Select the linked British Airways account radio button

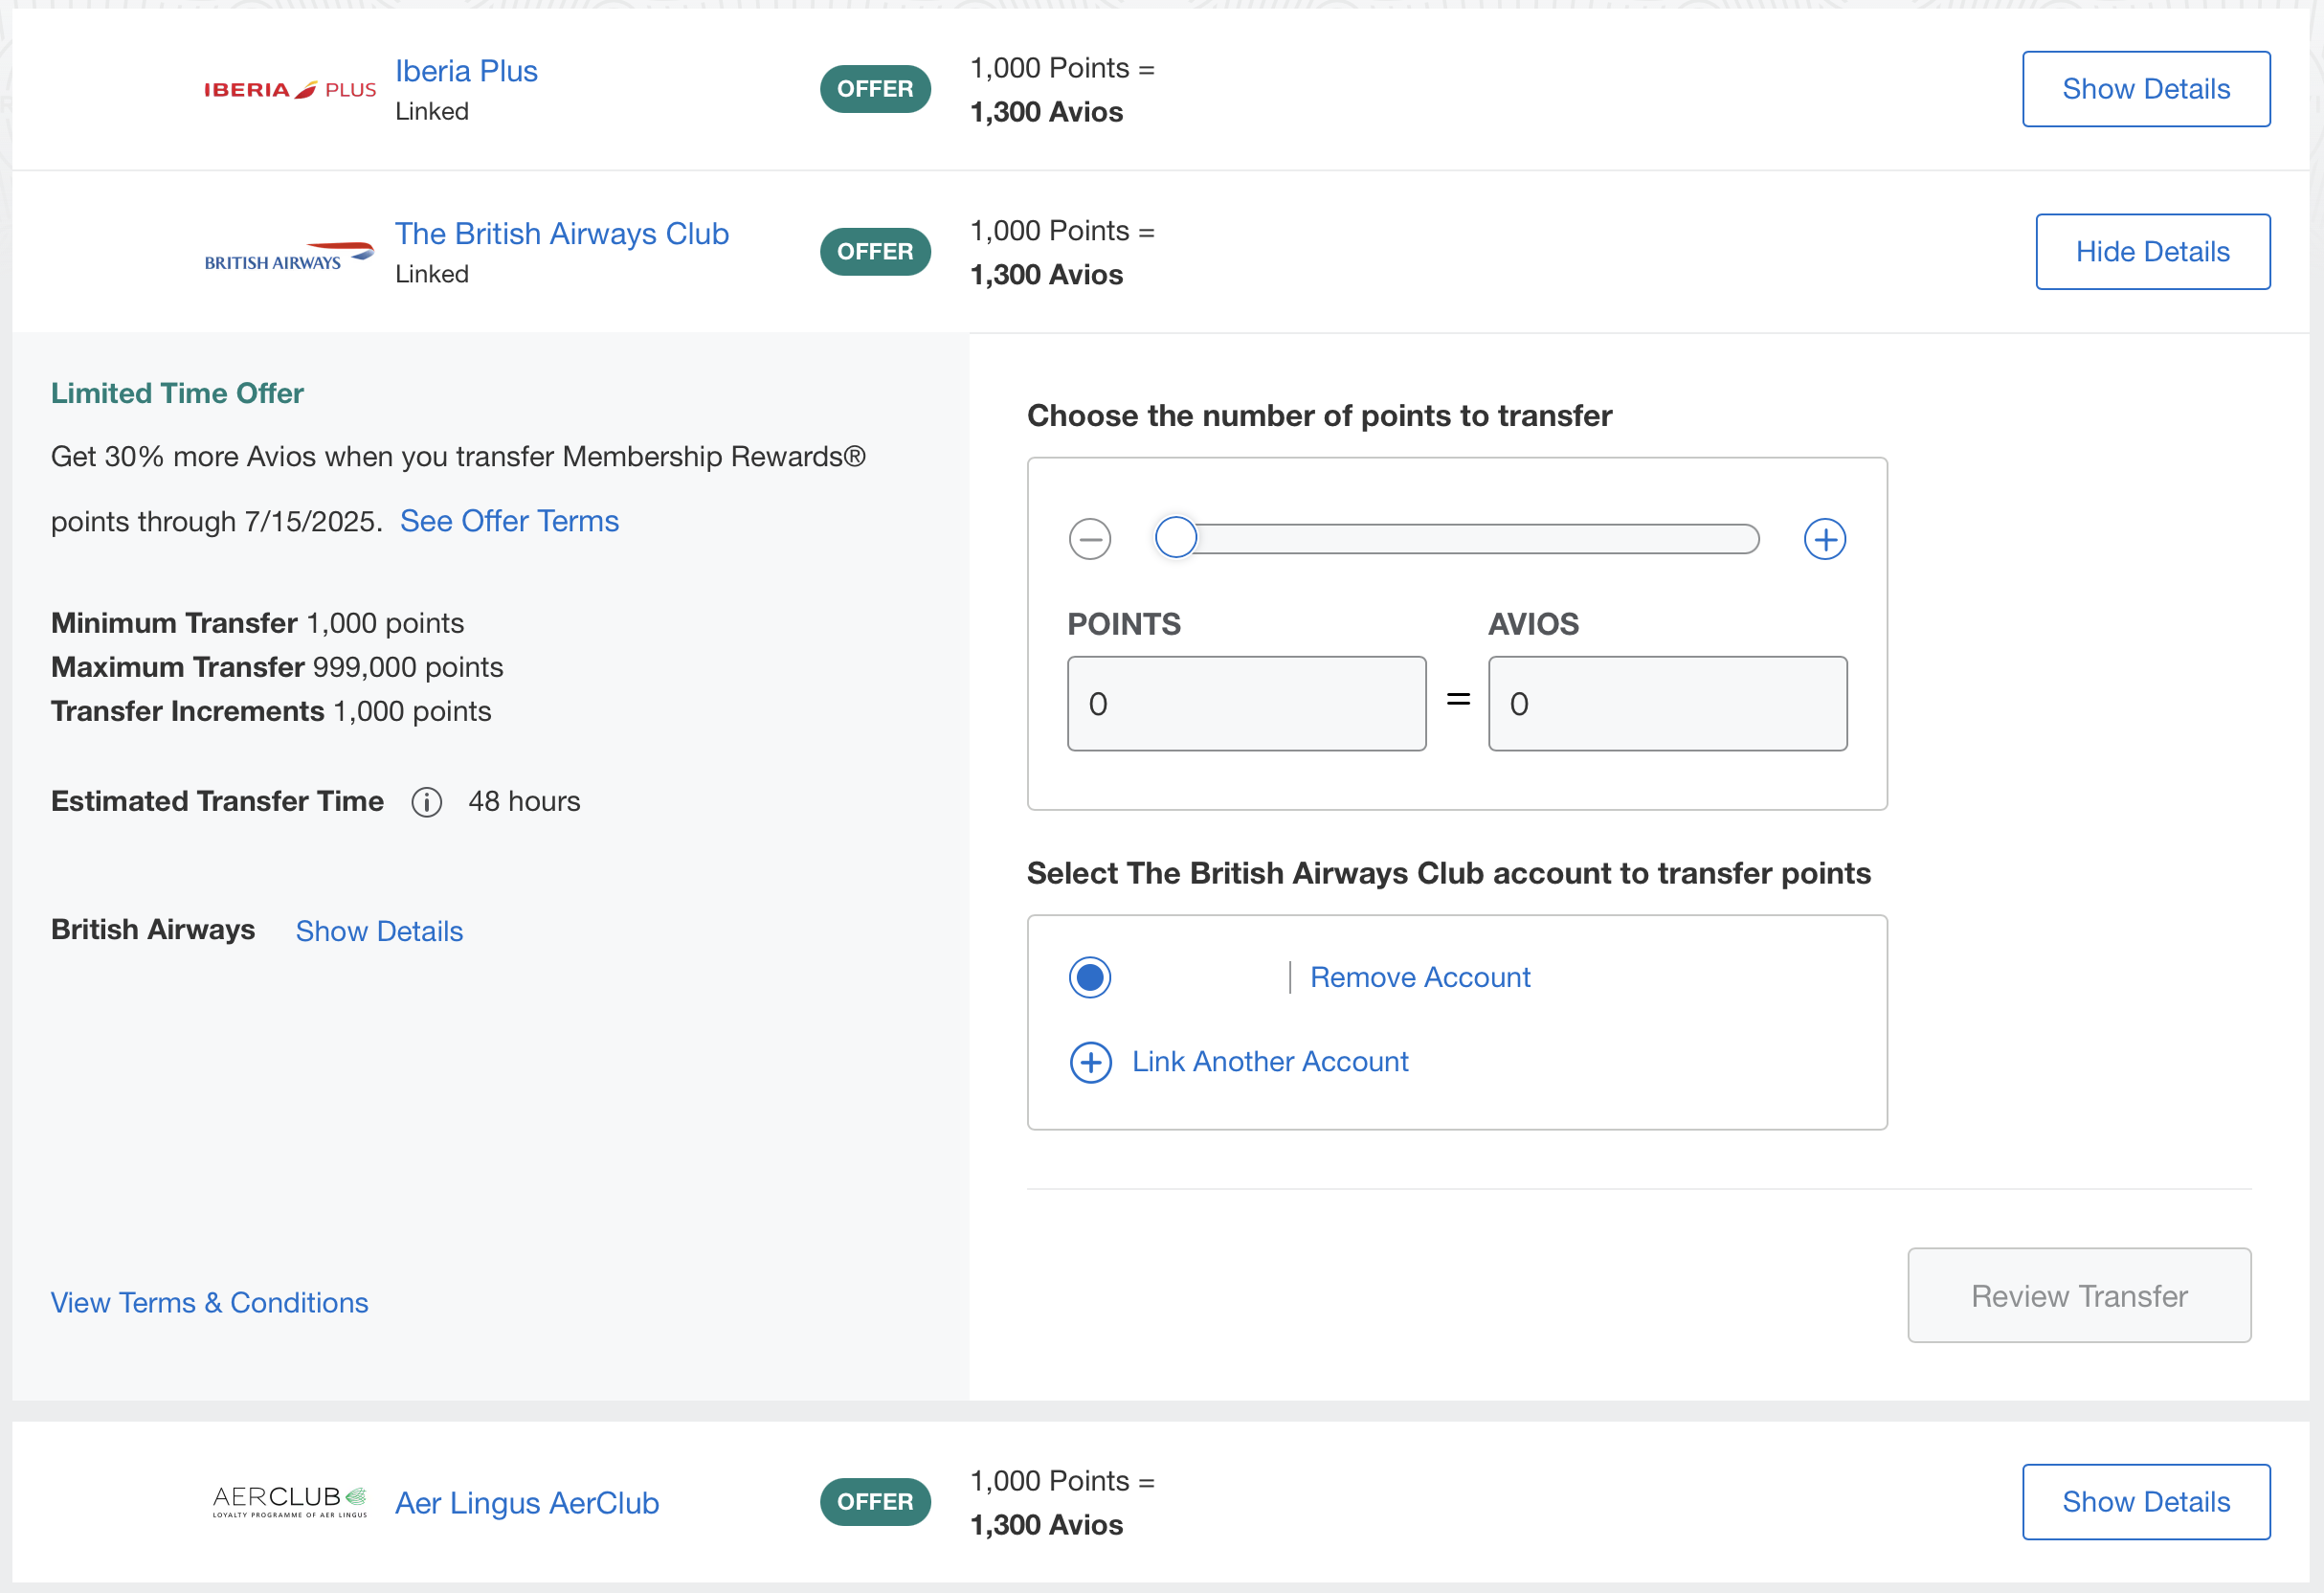[x=1090, y=977]
